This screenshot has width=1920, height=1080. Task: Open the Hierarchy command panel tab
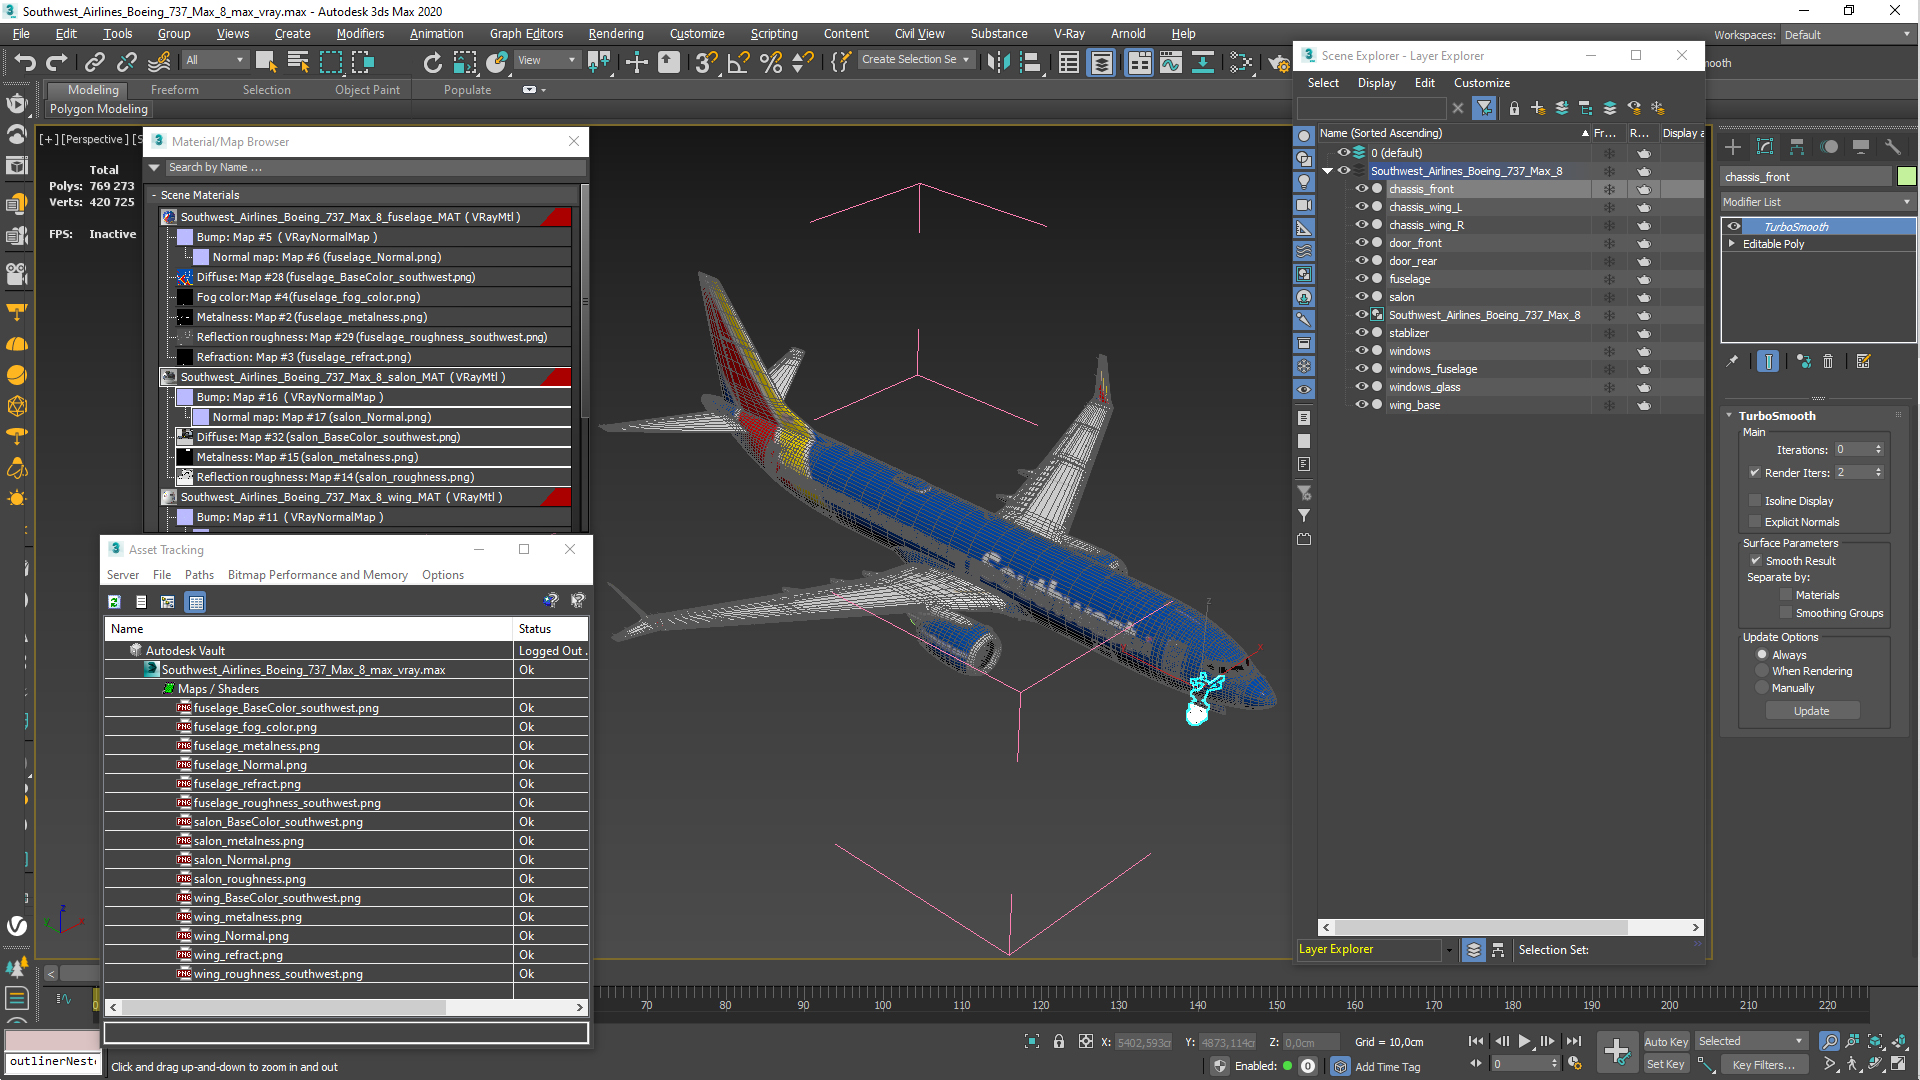pyautogui.click(x=1797, y=147)
